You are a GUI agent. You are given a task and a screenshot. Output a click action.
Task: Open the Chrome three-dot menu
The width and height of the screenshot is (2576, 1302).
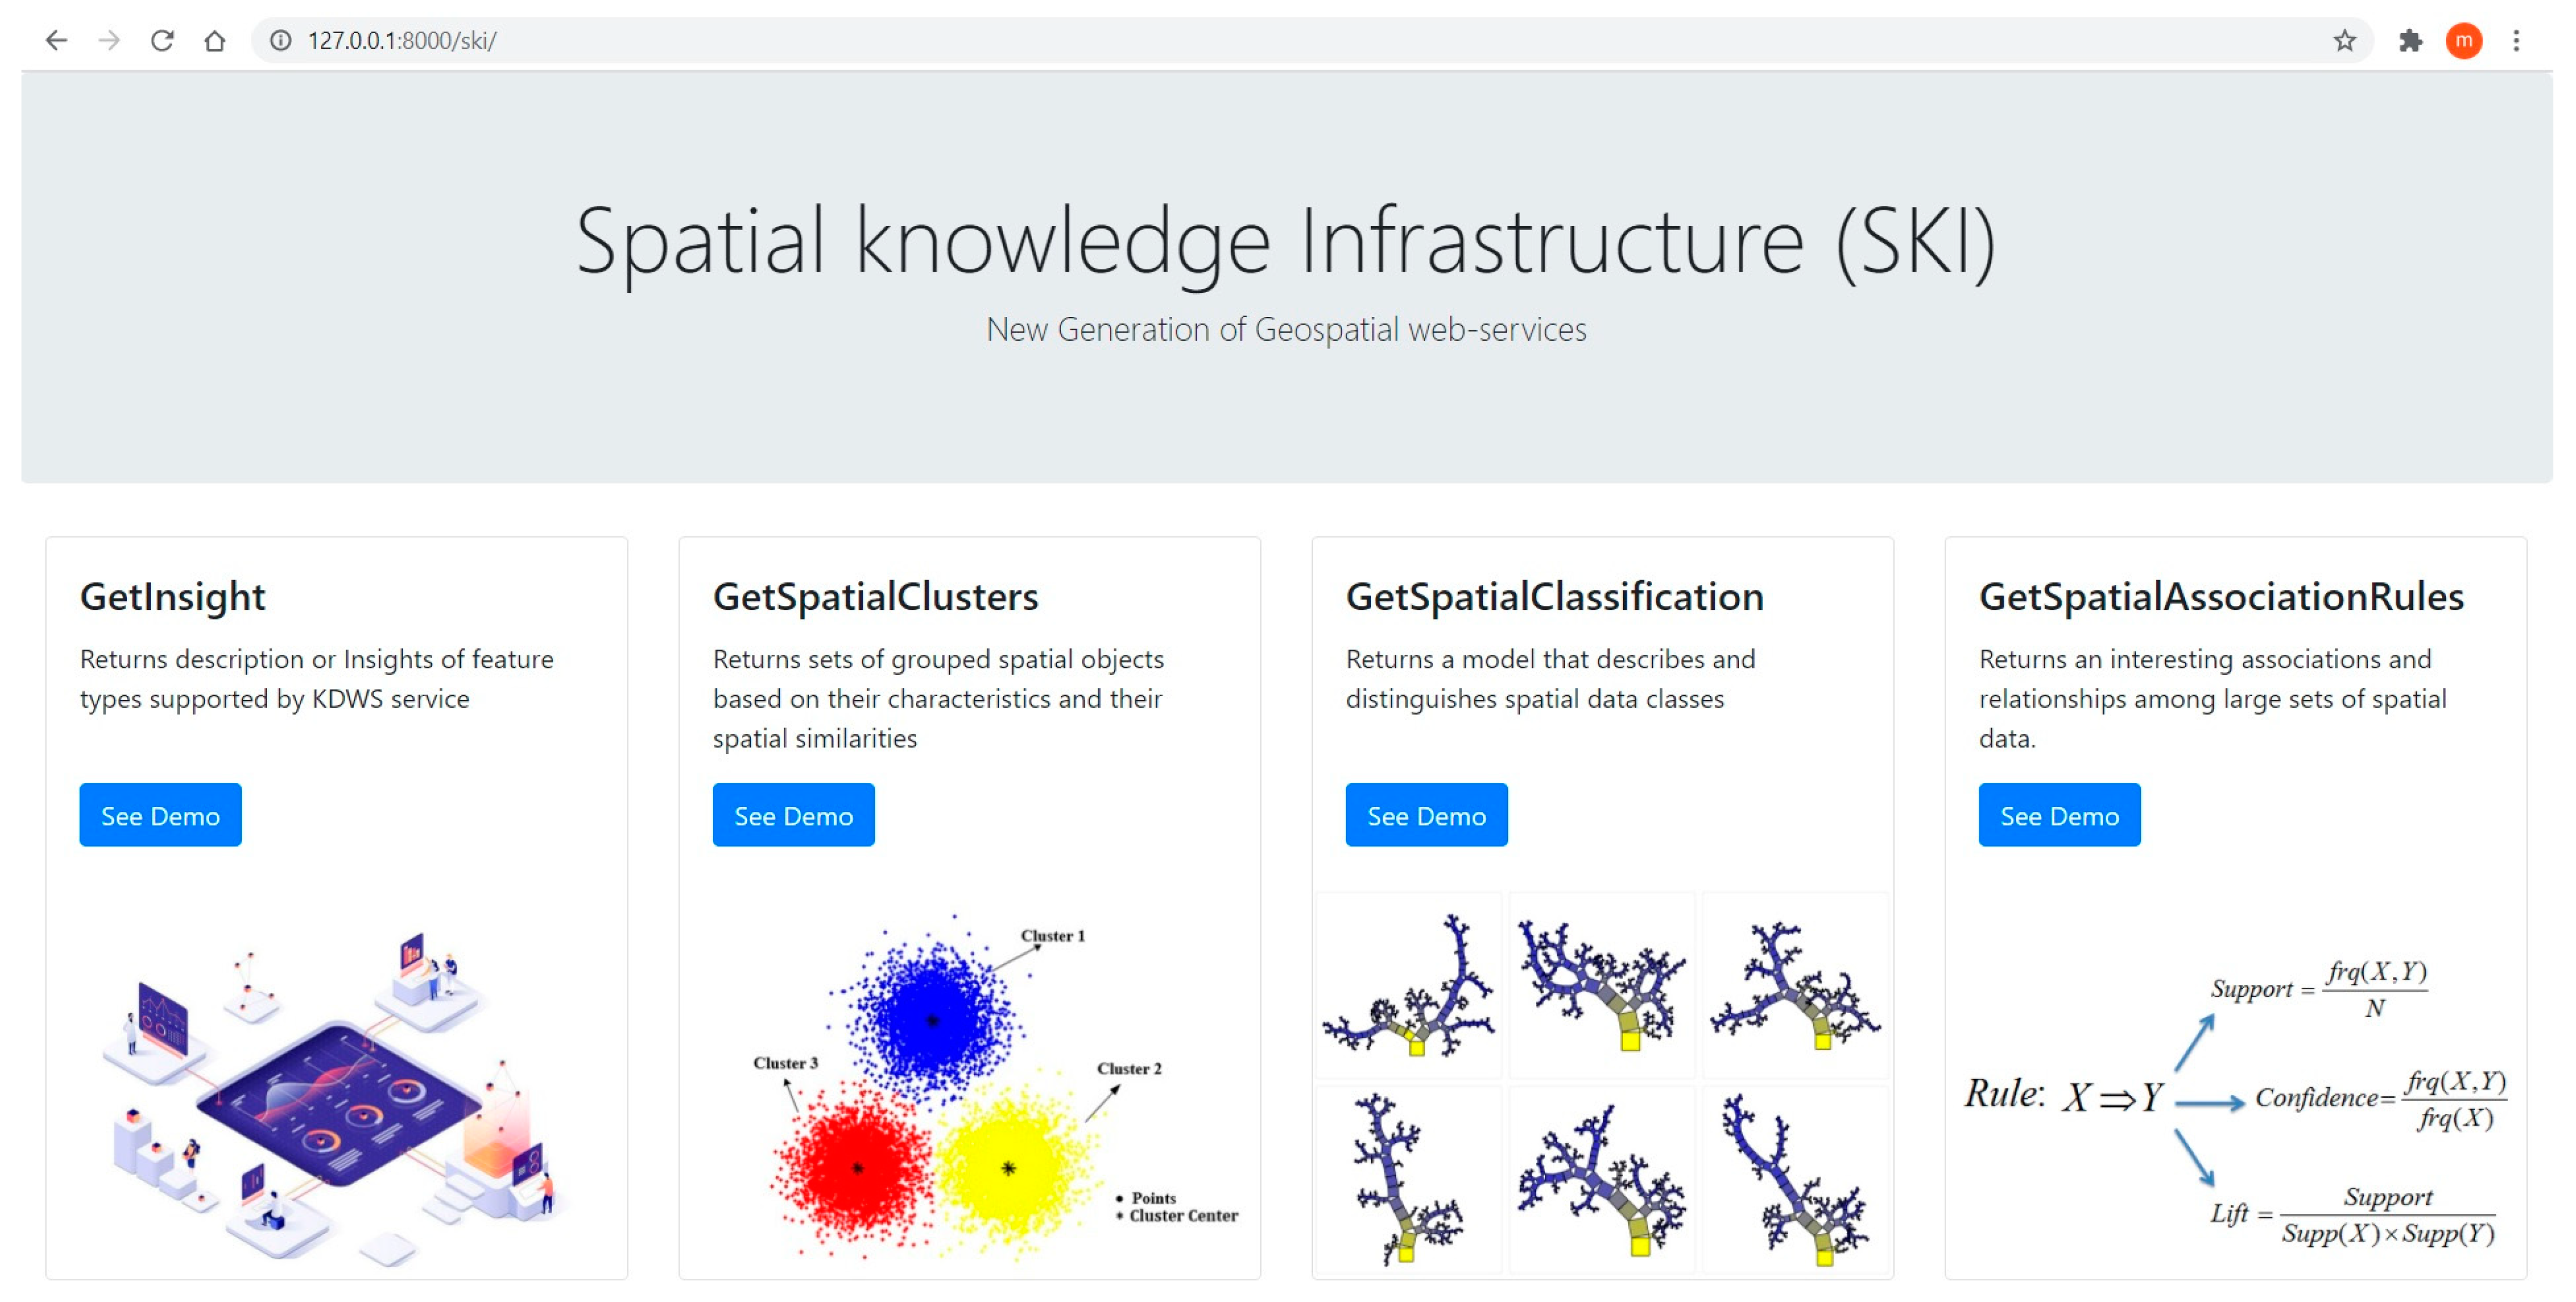click(x=2516, y=40)
